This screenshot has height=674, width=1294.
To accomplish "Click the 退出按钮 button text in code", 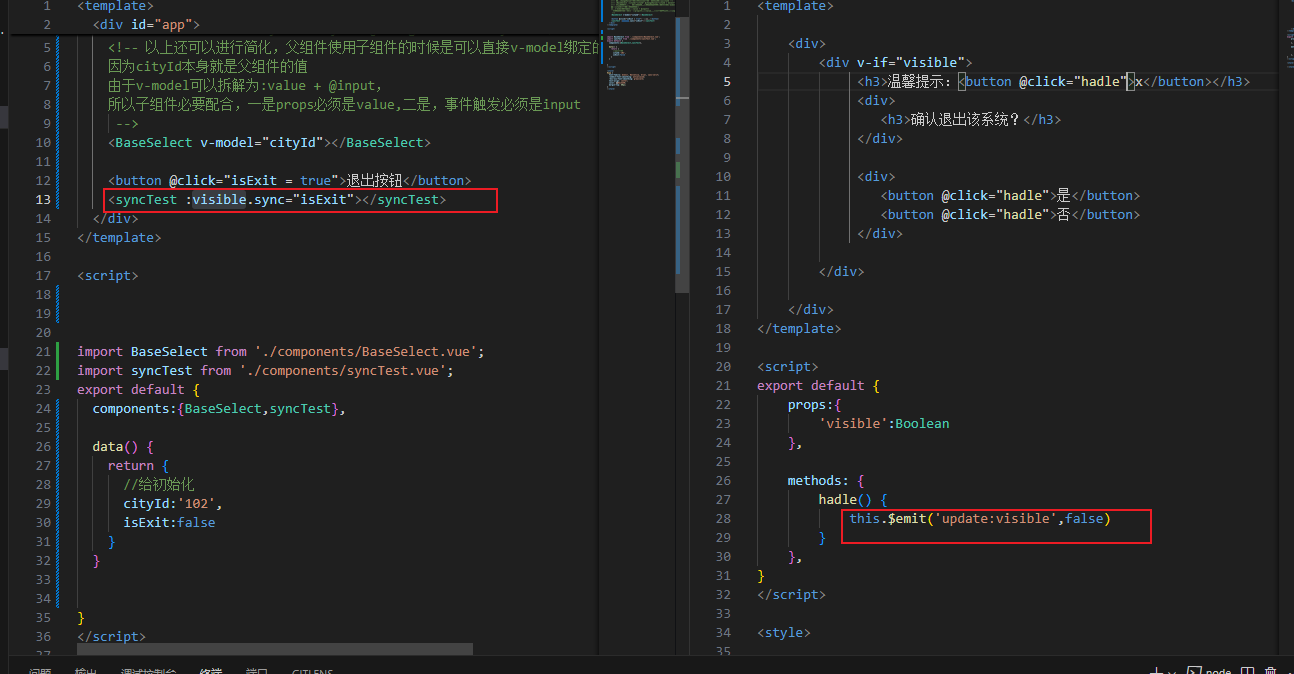I will (x=373, y=181).
